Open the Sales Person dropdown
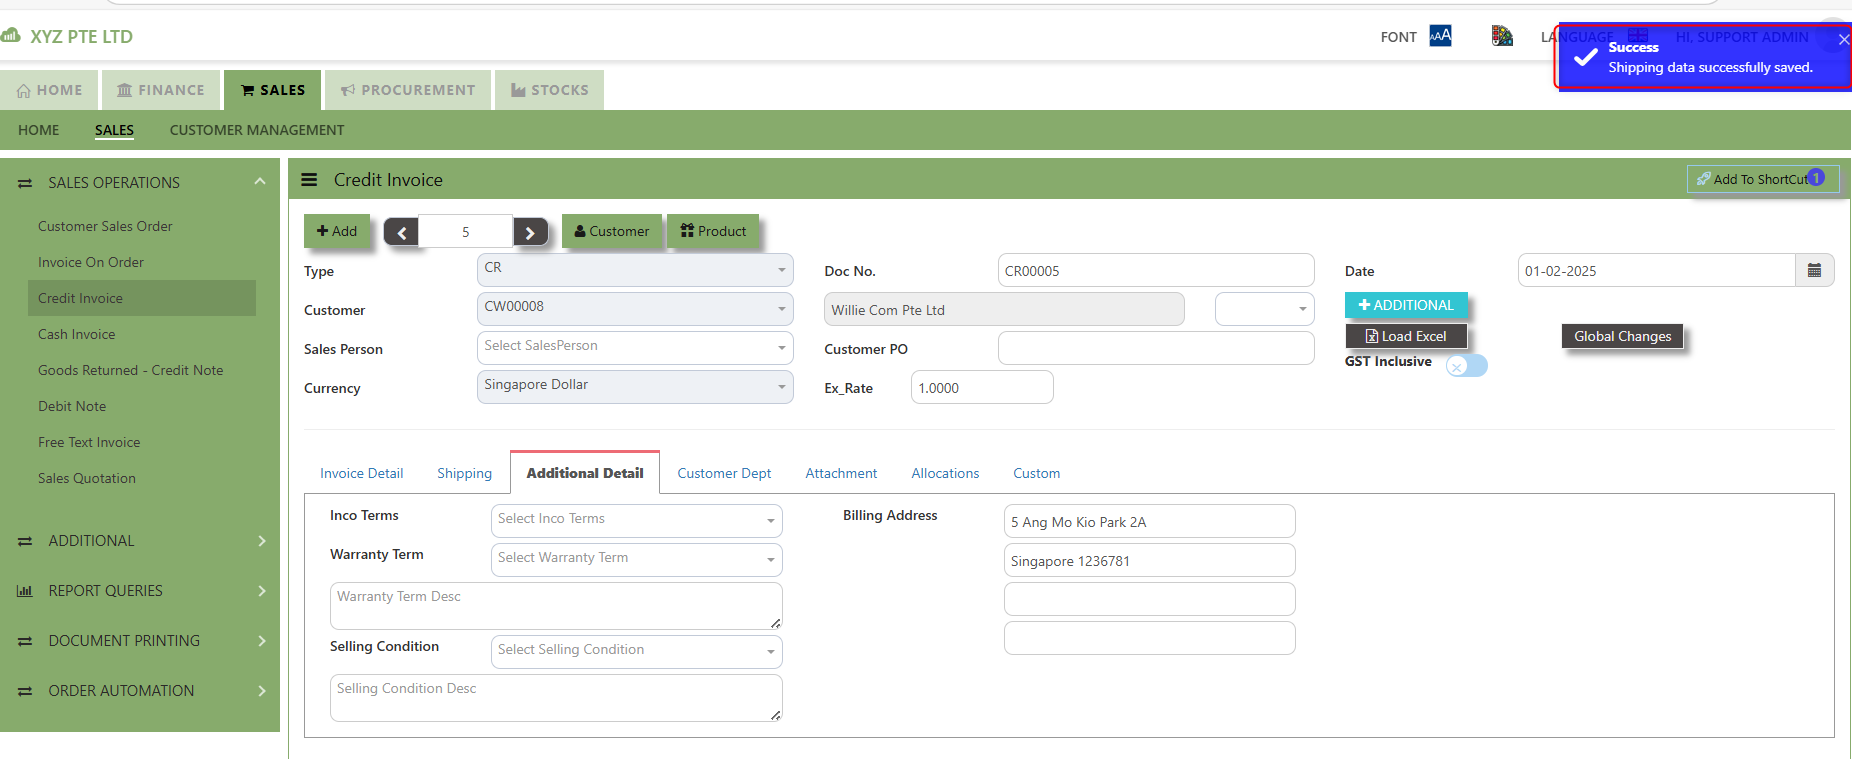The image size is (1852, 759). [x=635, y=347]
